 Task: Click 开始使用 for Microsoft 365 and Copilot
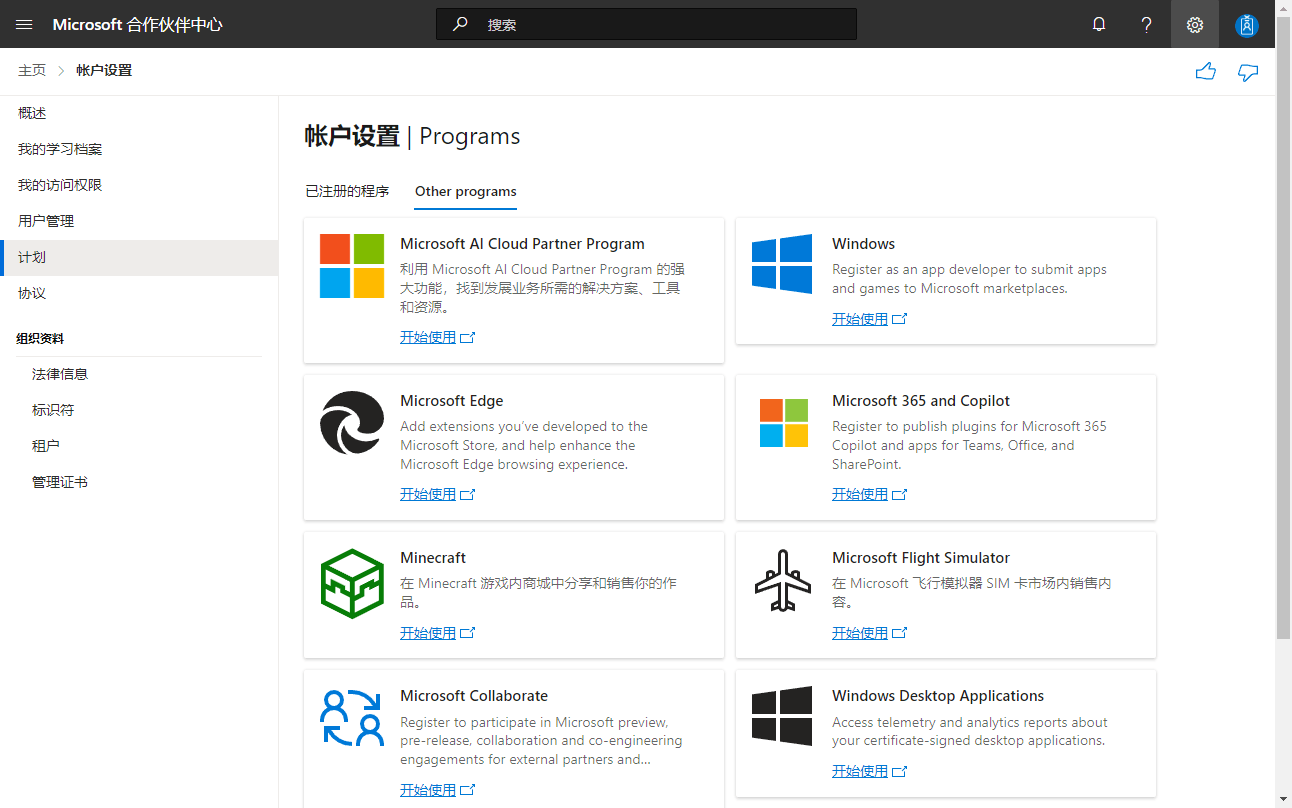[860, 494]
